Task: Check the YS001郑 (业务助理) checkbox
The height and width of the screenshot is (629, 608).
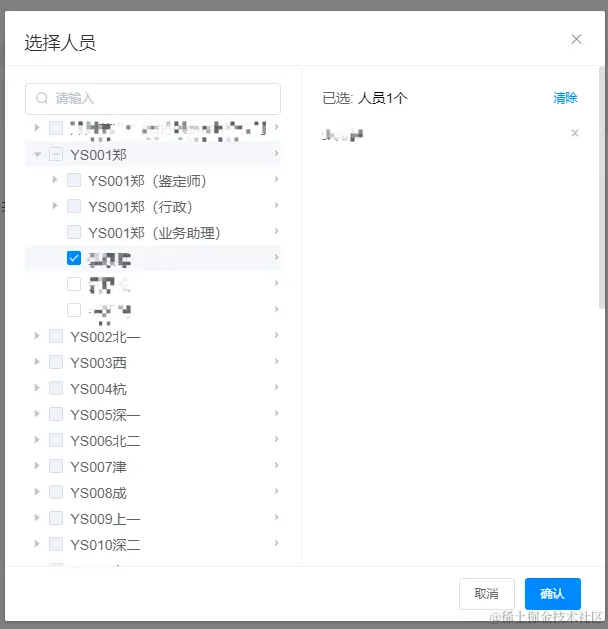Action: coord(74,232)
